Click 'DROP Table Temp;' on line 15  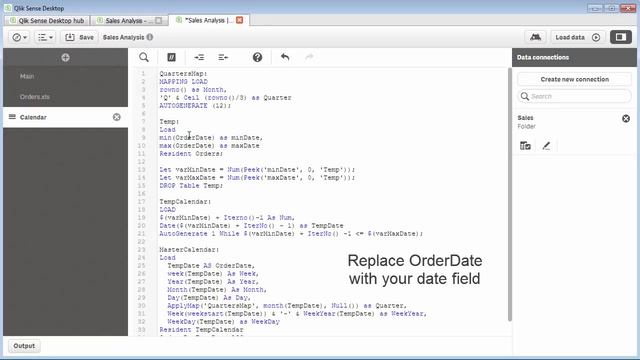click(191, 186)
